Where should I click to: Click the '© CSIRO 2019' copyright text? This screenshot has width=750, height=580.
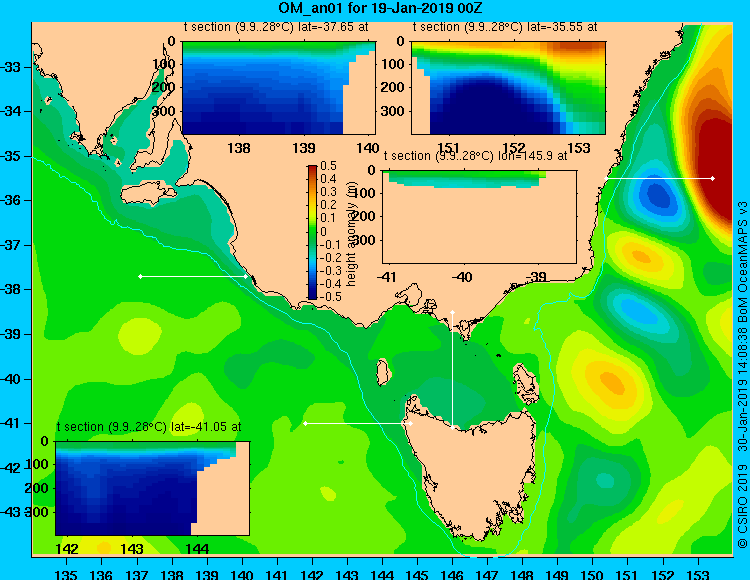tap(743, 508)
